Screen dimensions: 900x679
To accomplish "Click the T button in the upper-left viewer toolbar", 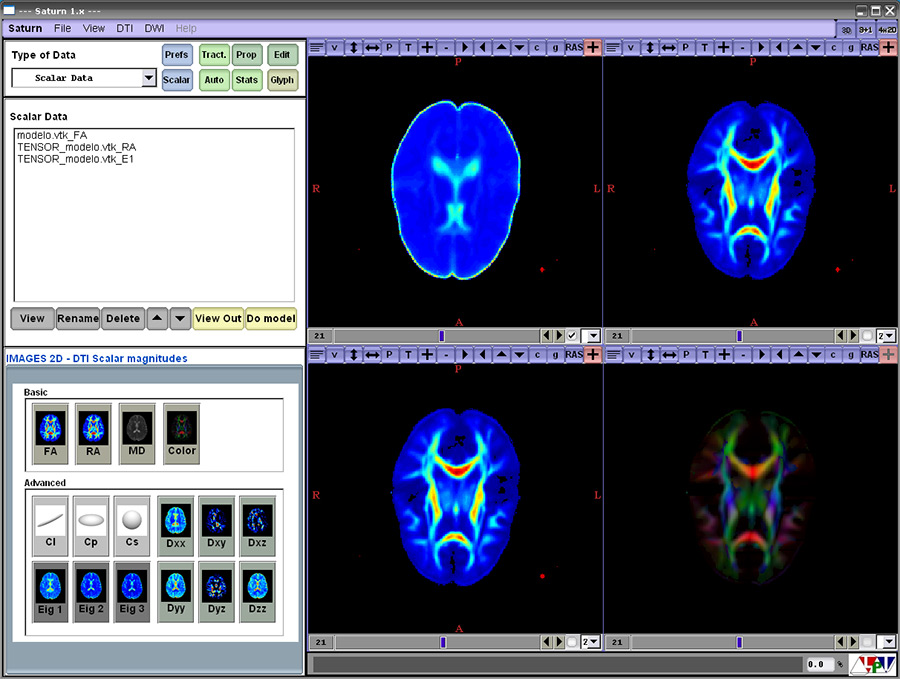I will pyautogui.click(x=408, y=48).
